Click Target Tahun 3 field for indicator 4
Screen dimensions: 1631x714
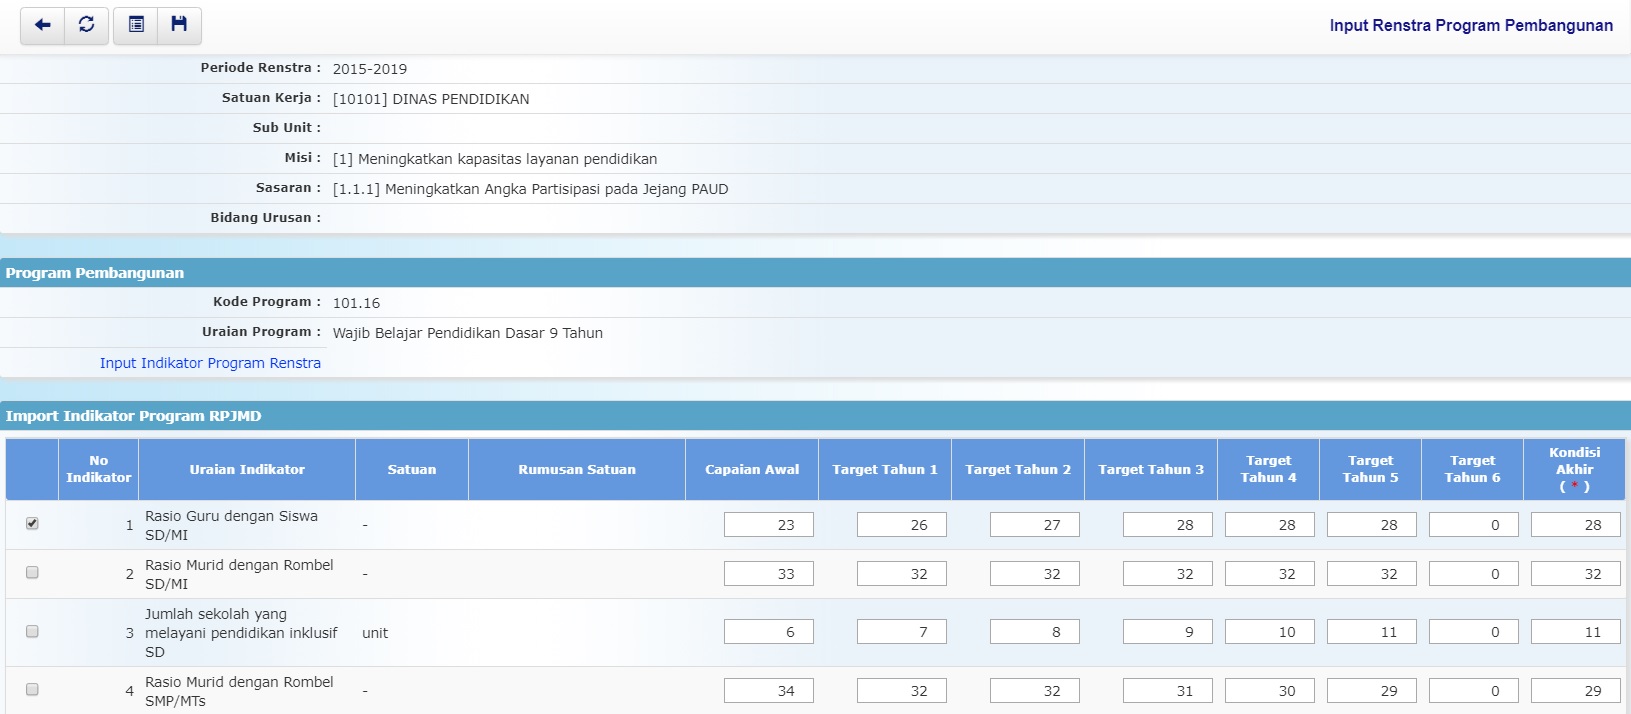1167,691
